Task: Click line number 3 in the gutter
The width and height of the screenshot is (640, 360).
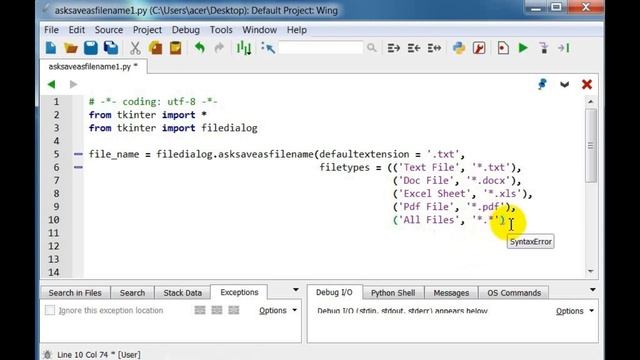Action: (x=56, y=128)
